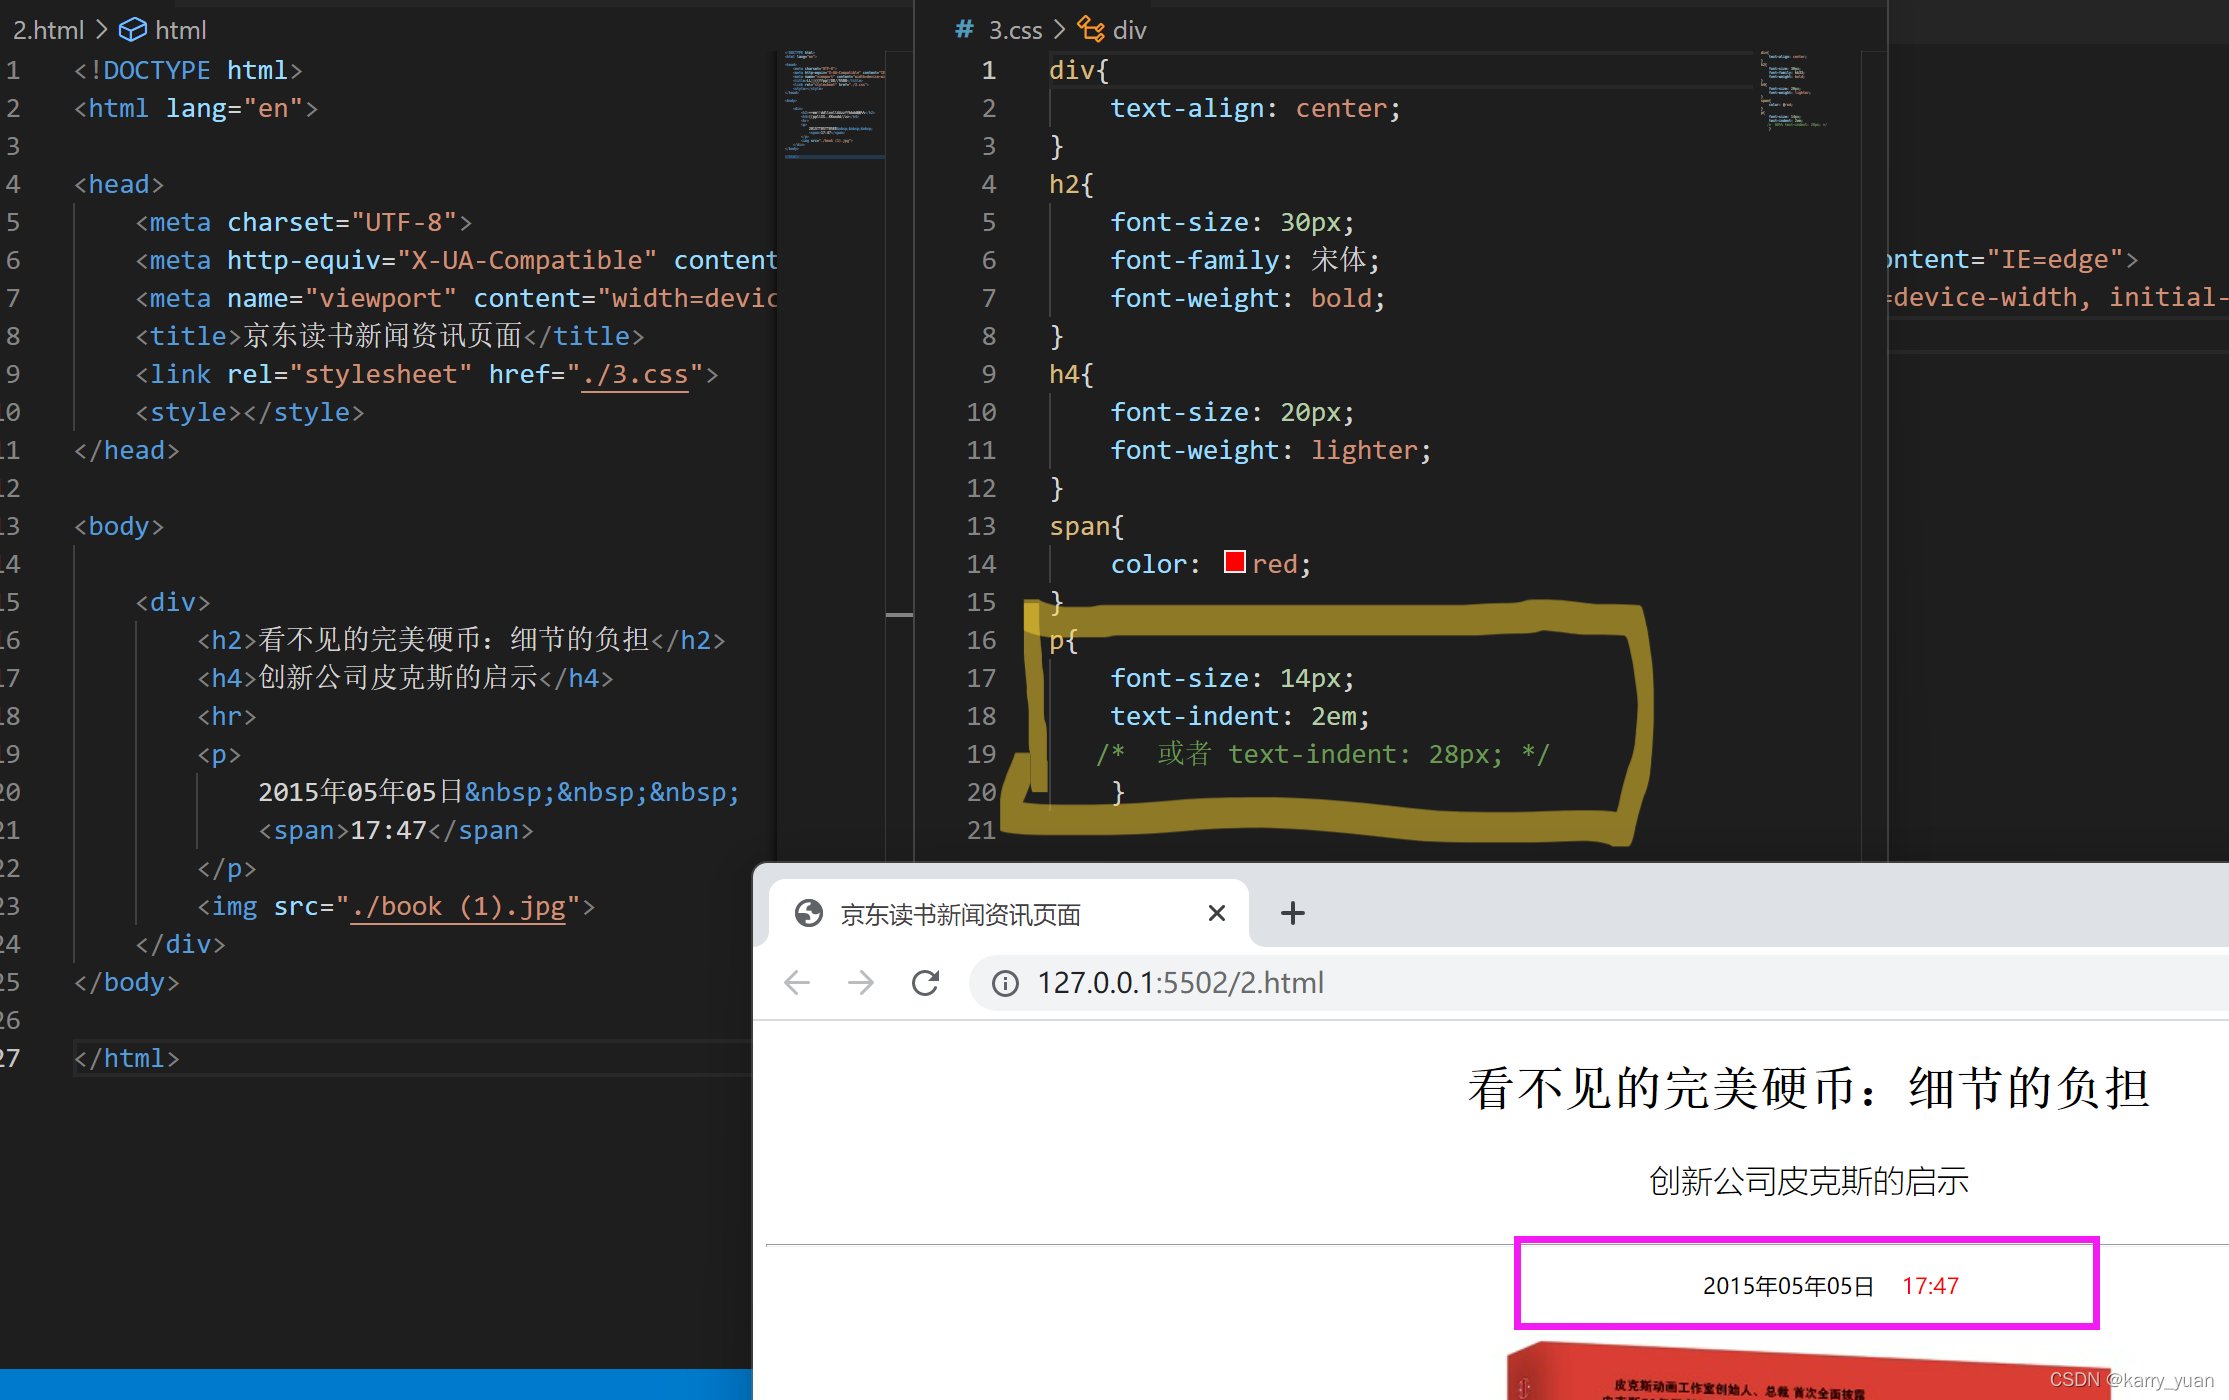Open a new browser tab with plus icon
Screen dimensions: 2229x1400
(1292, 913)
